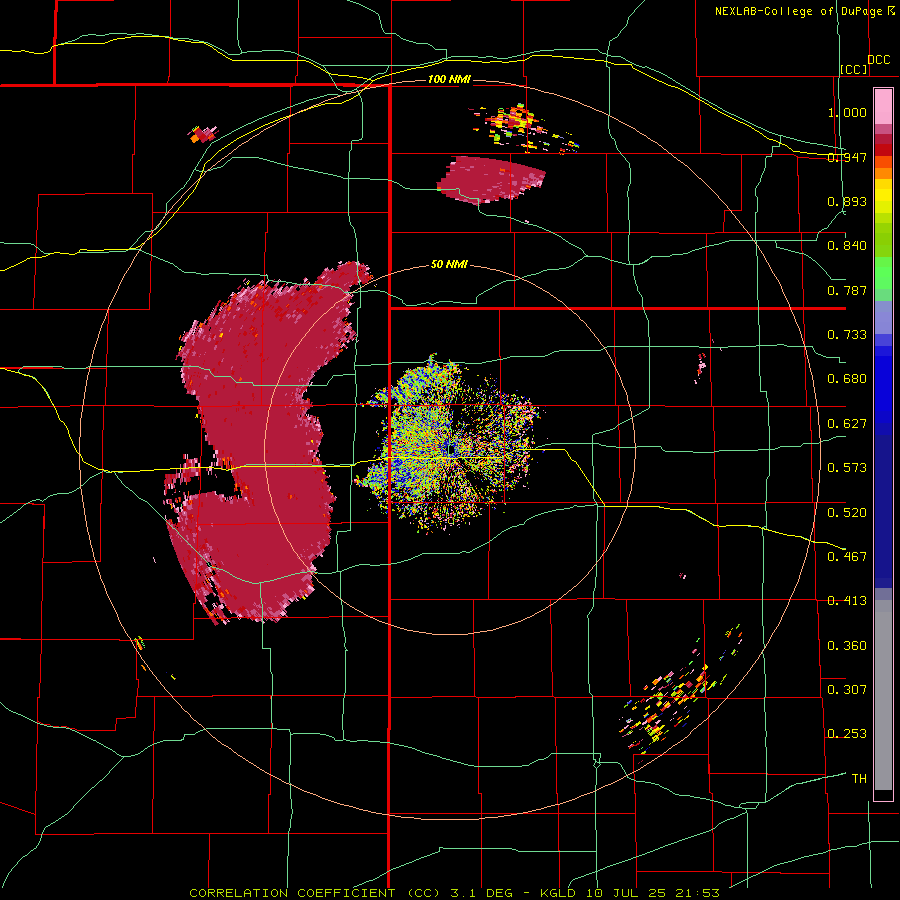900x900 pixels.
Task: Click the DCC label above the color bar
Action: tap(878, 60)
